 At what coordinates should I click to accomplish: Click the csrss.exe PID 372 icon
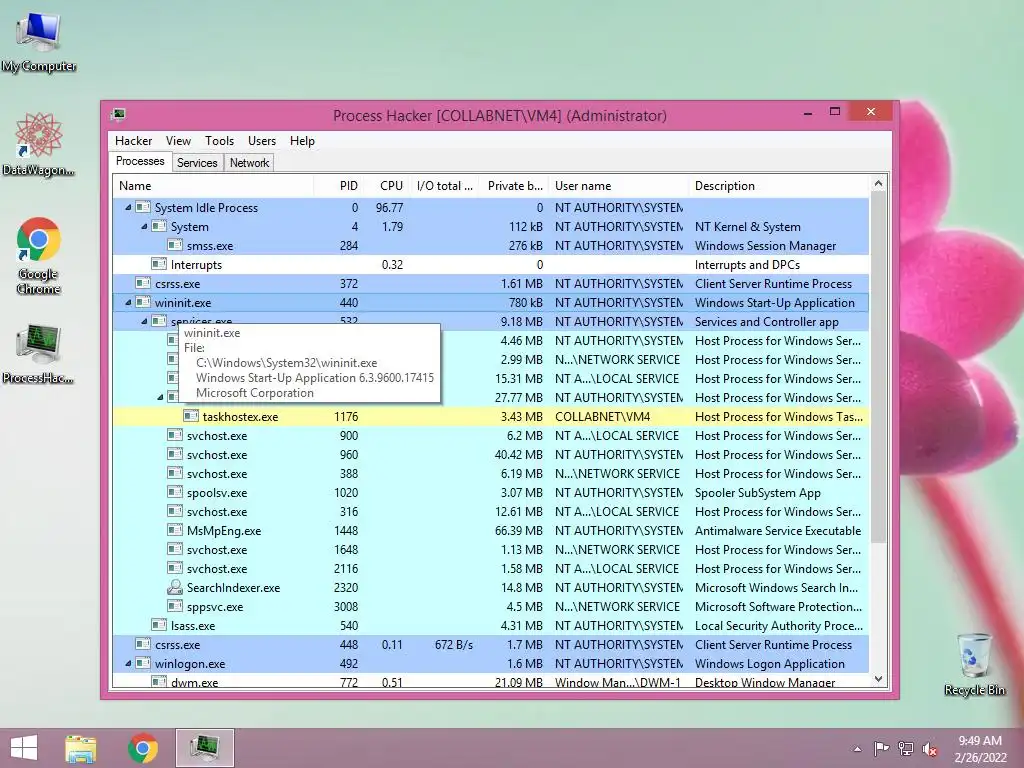point(143,283)
